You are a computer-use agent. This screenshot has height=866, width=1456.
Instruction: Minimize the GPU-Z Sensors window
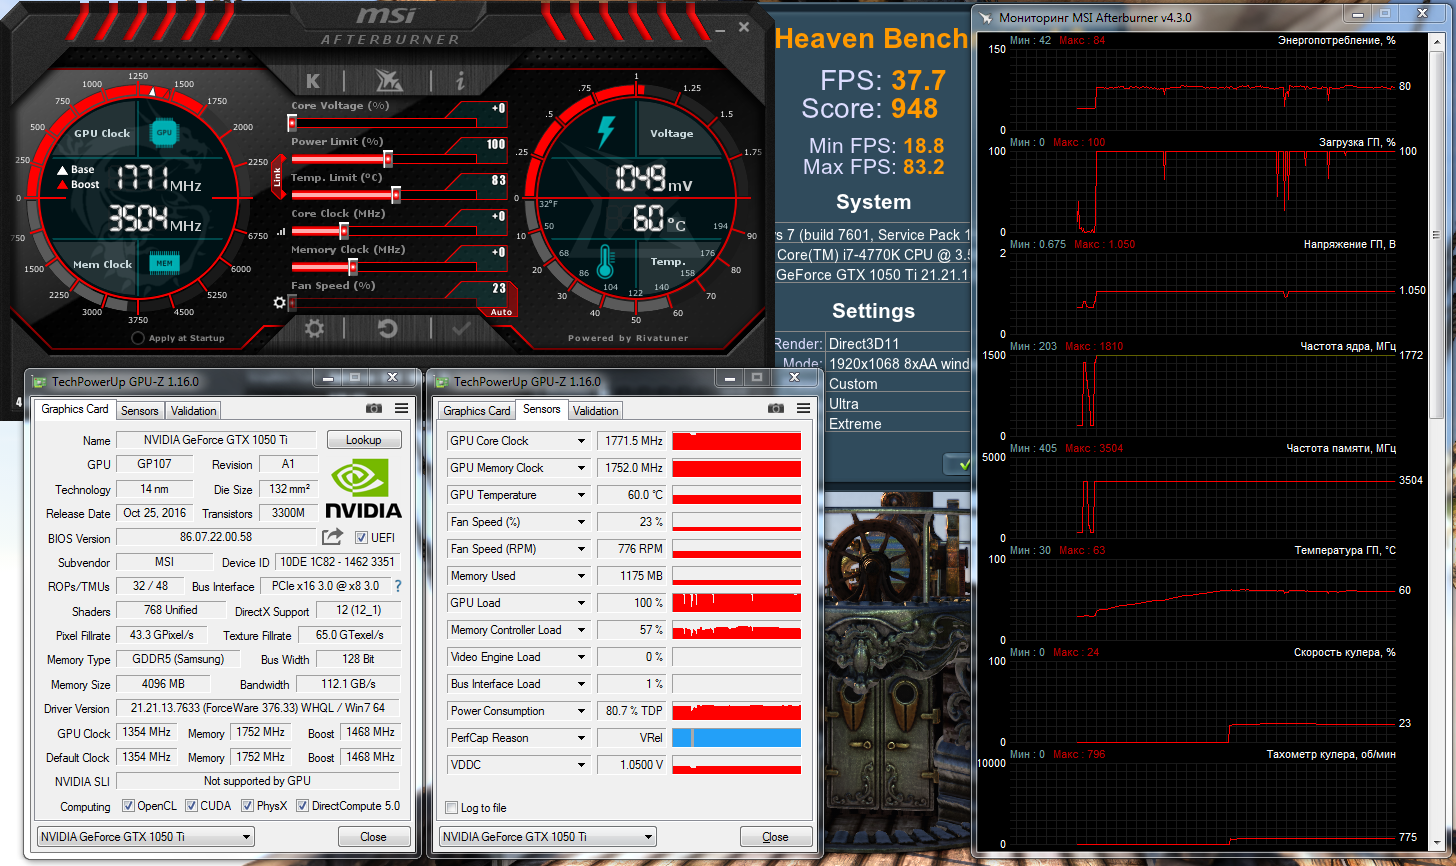point(728,378)
